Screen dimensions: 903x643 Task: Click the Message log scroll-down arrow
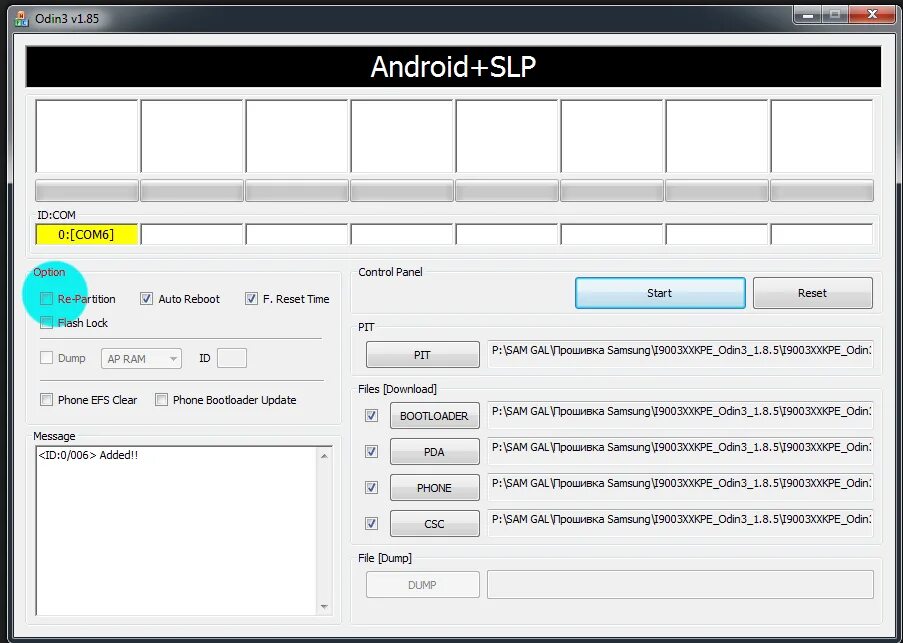pos(324,607)
